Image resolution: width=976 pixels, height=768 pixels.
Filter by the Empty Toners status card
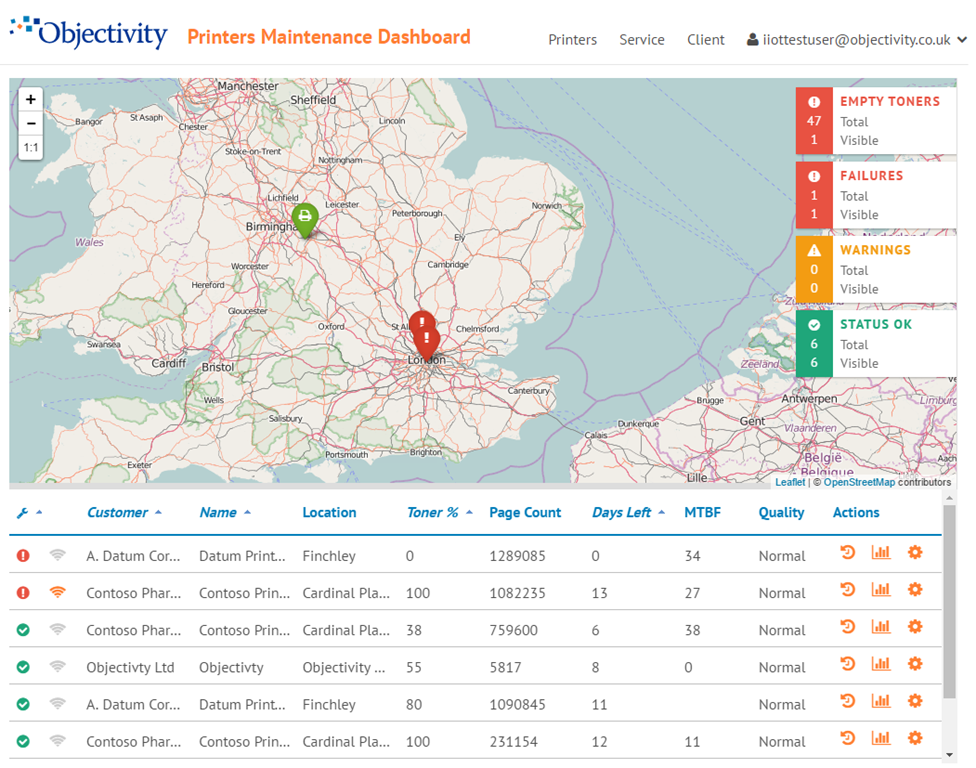point(876,121)
